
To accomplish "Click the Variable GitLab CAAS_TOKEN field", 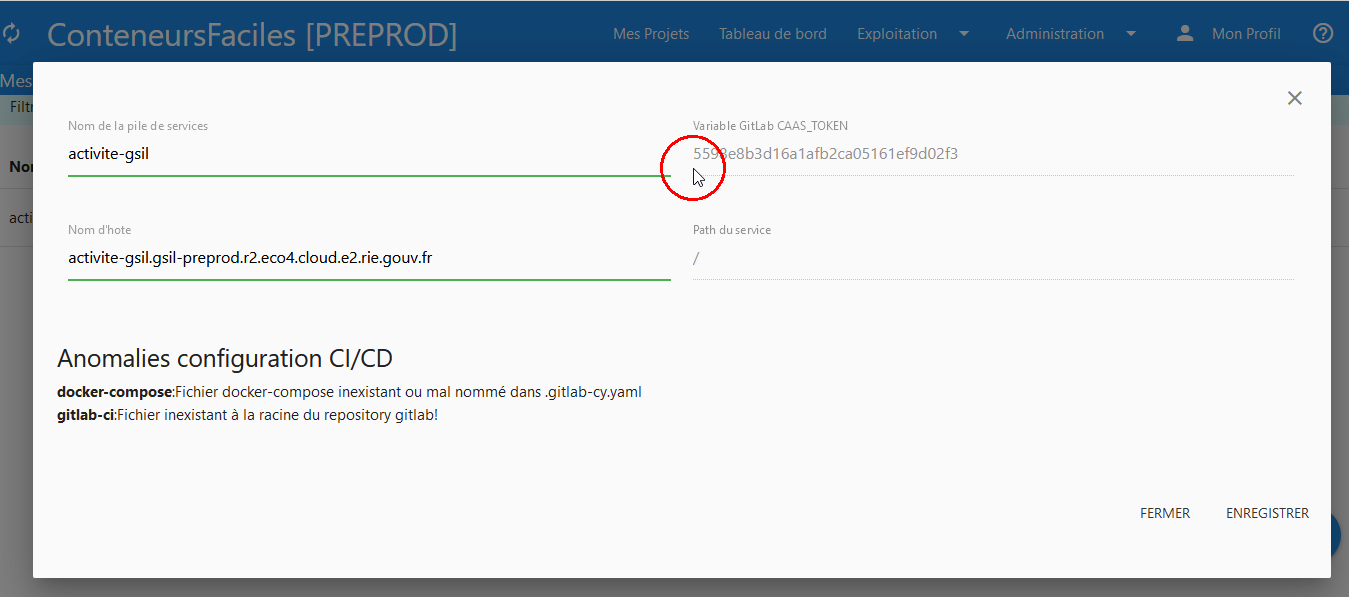I will 992,154.
